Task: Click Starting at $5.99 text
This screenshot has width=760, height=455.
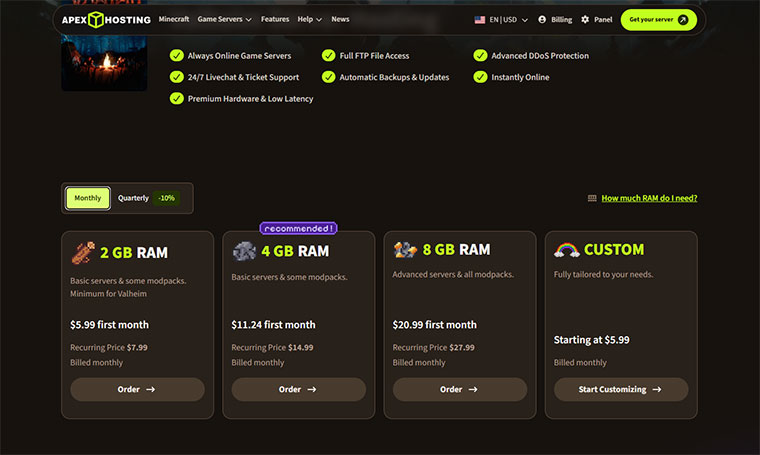Action: click(592, 340)
